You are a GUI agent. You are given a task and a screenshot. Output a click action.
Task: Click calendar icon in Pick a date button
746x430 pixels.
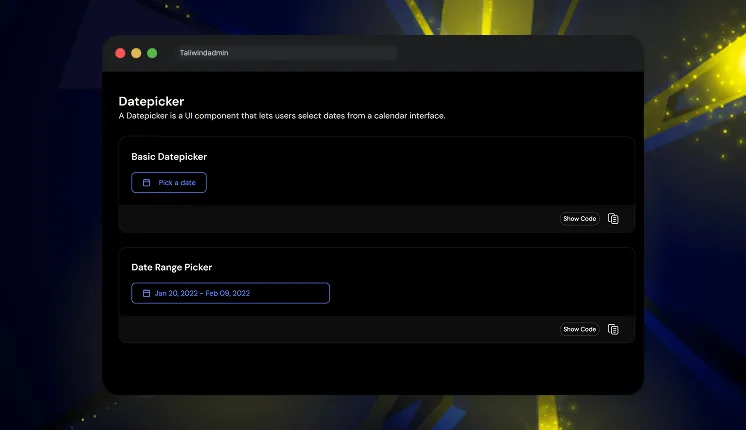(x=147, y=183)
